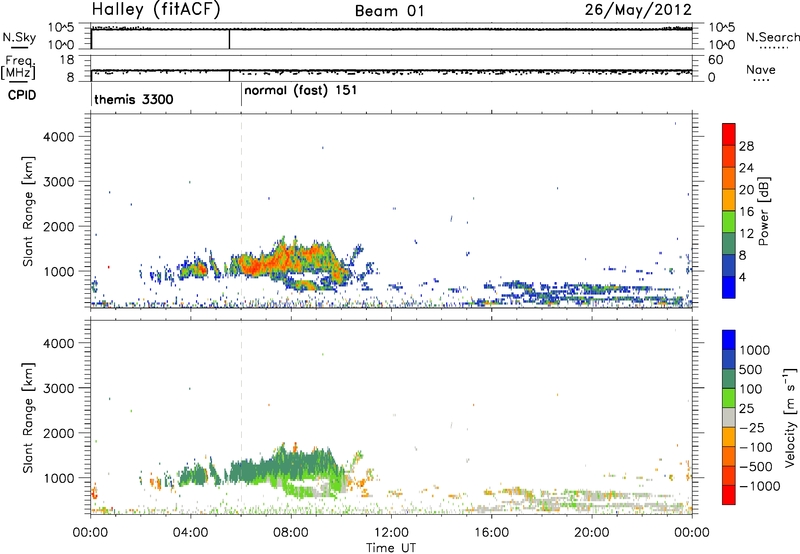Click the velocity plot 'Slant Range [km]' label
Viewport: 800px width, 554px height.
point(28,417)
